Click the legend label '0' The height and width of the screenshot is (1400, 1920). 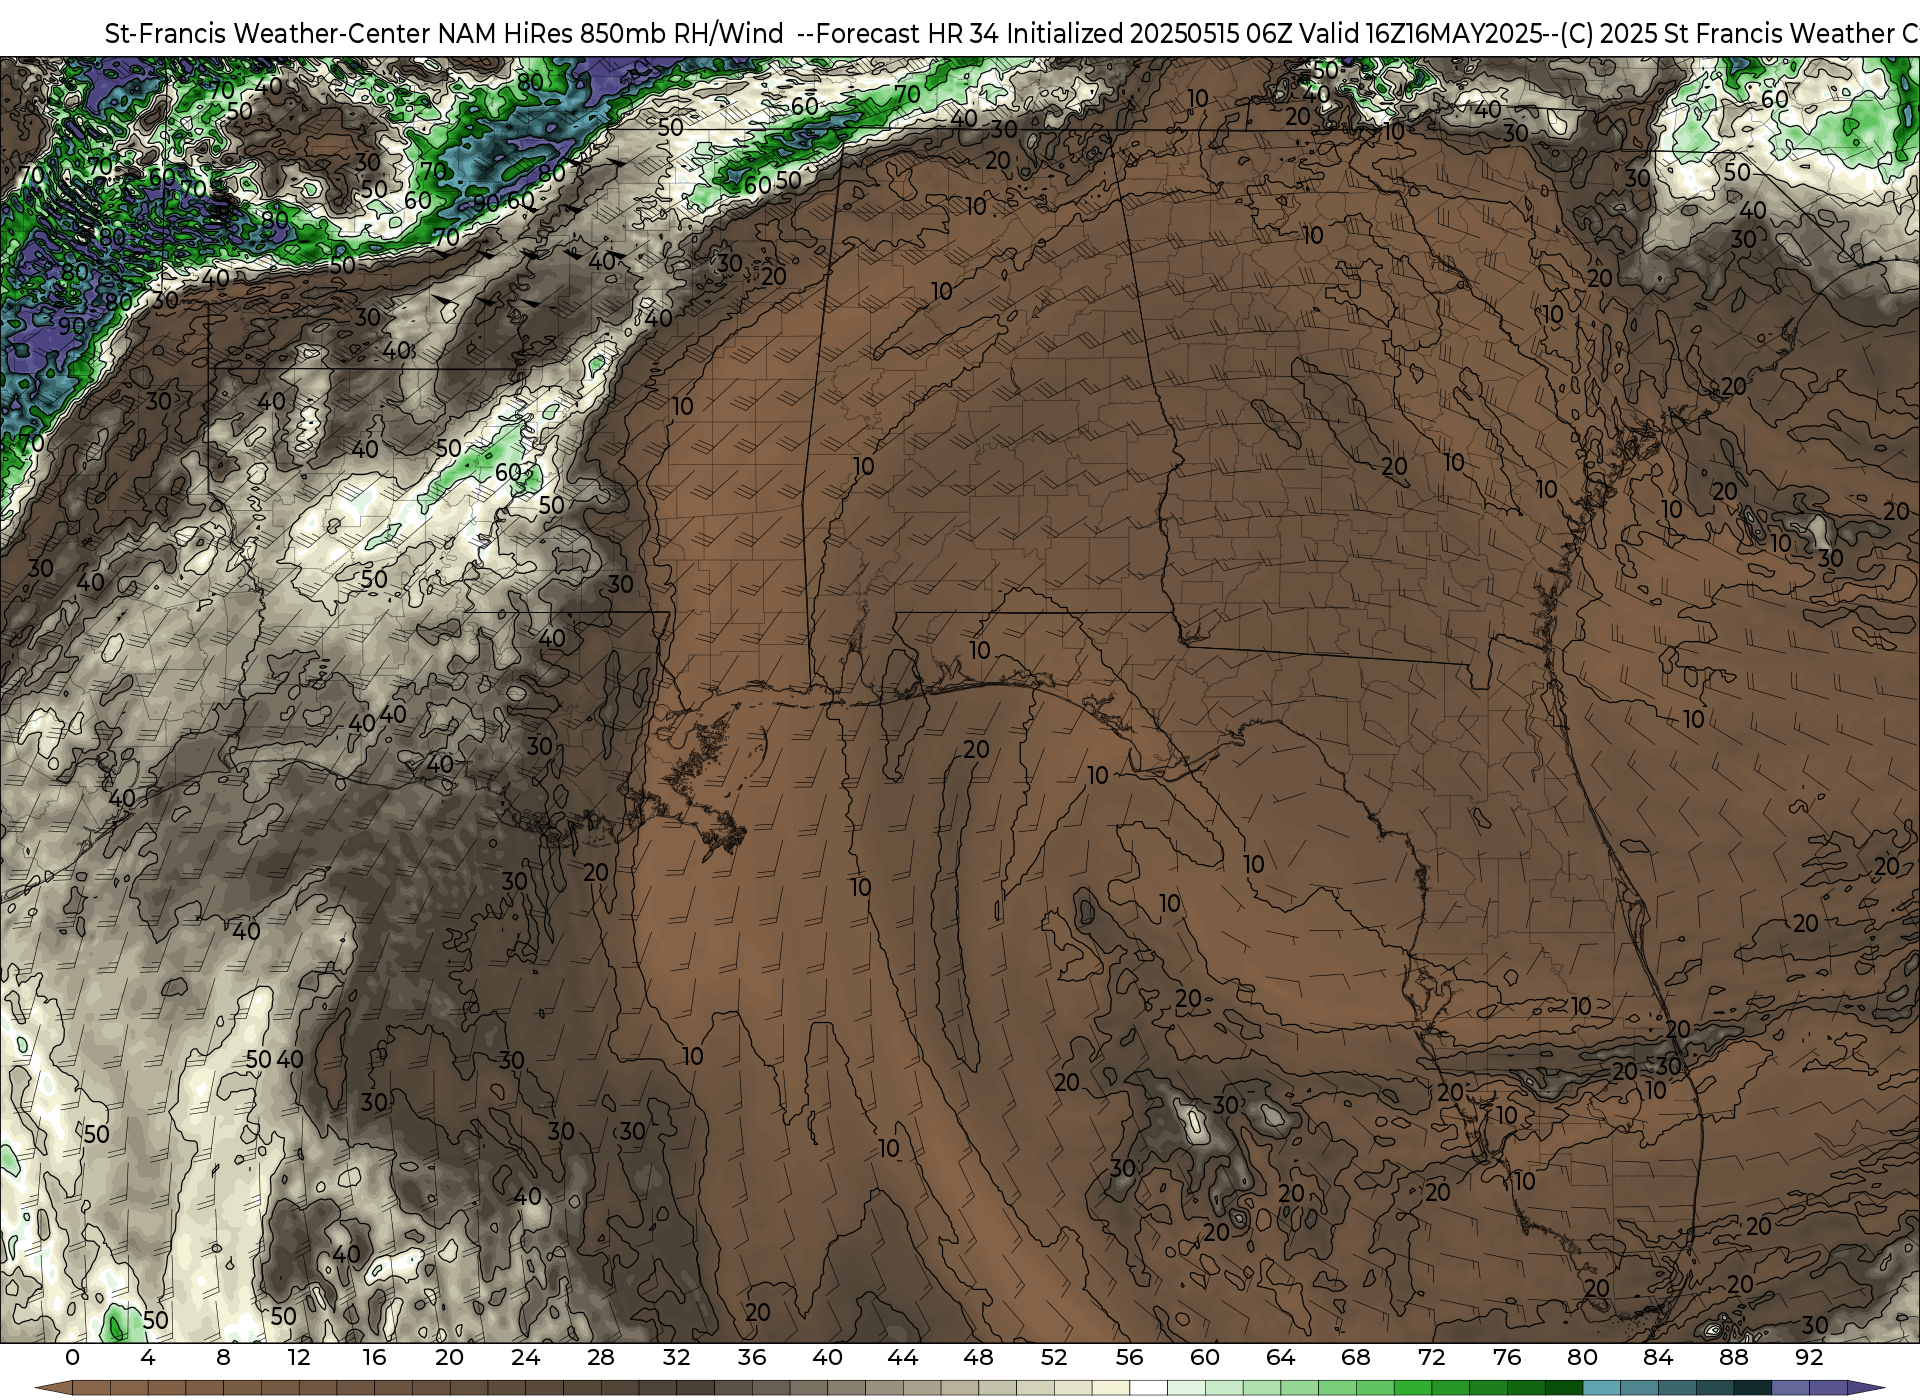pyautogui.click(x=72, y=1358)
